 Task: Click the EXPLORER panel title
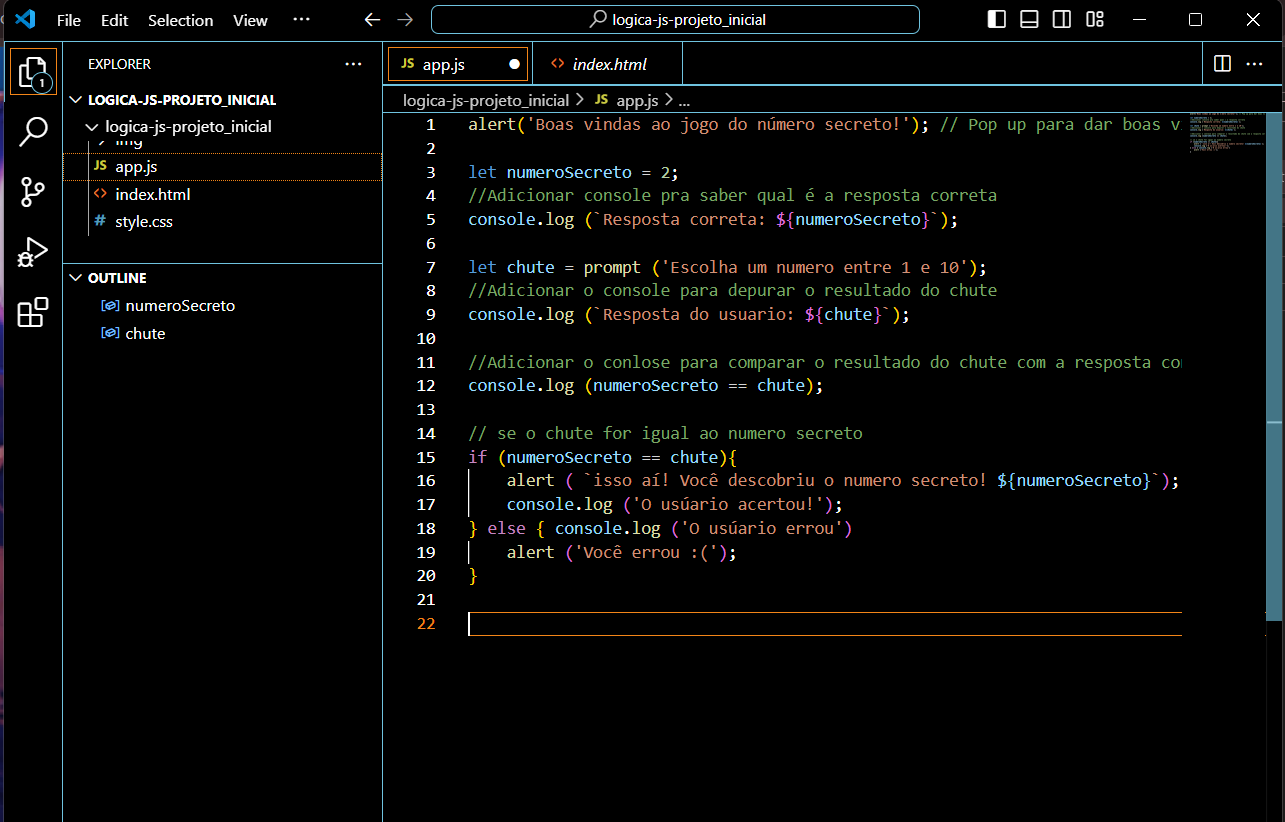click(119, 64)
